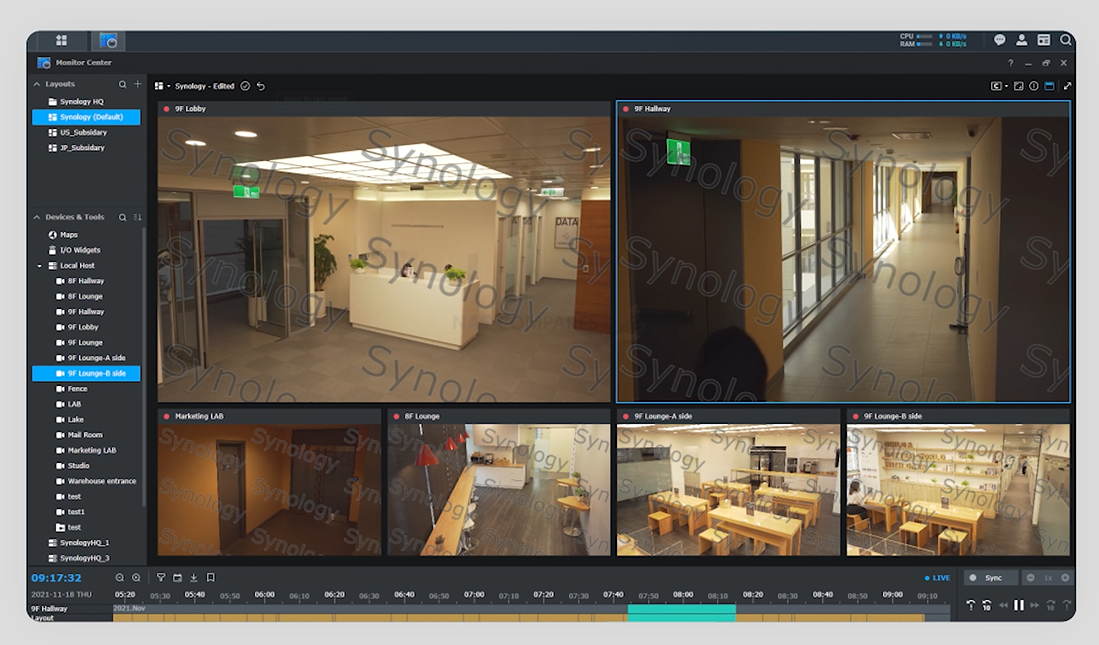
Task: Open the camera stream profile dropdown
Action: tap(999, 86)
